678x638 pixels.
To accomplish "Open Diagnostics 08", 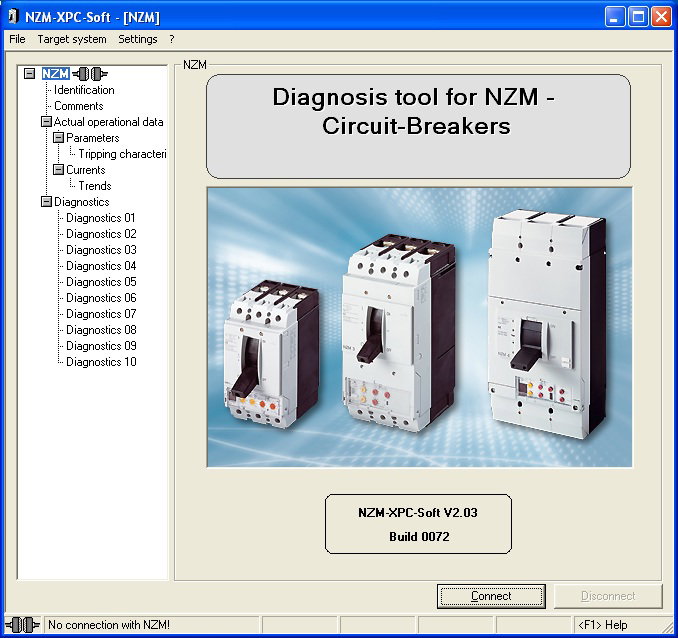I will (101, 330).
